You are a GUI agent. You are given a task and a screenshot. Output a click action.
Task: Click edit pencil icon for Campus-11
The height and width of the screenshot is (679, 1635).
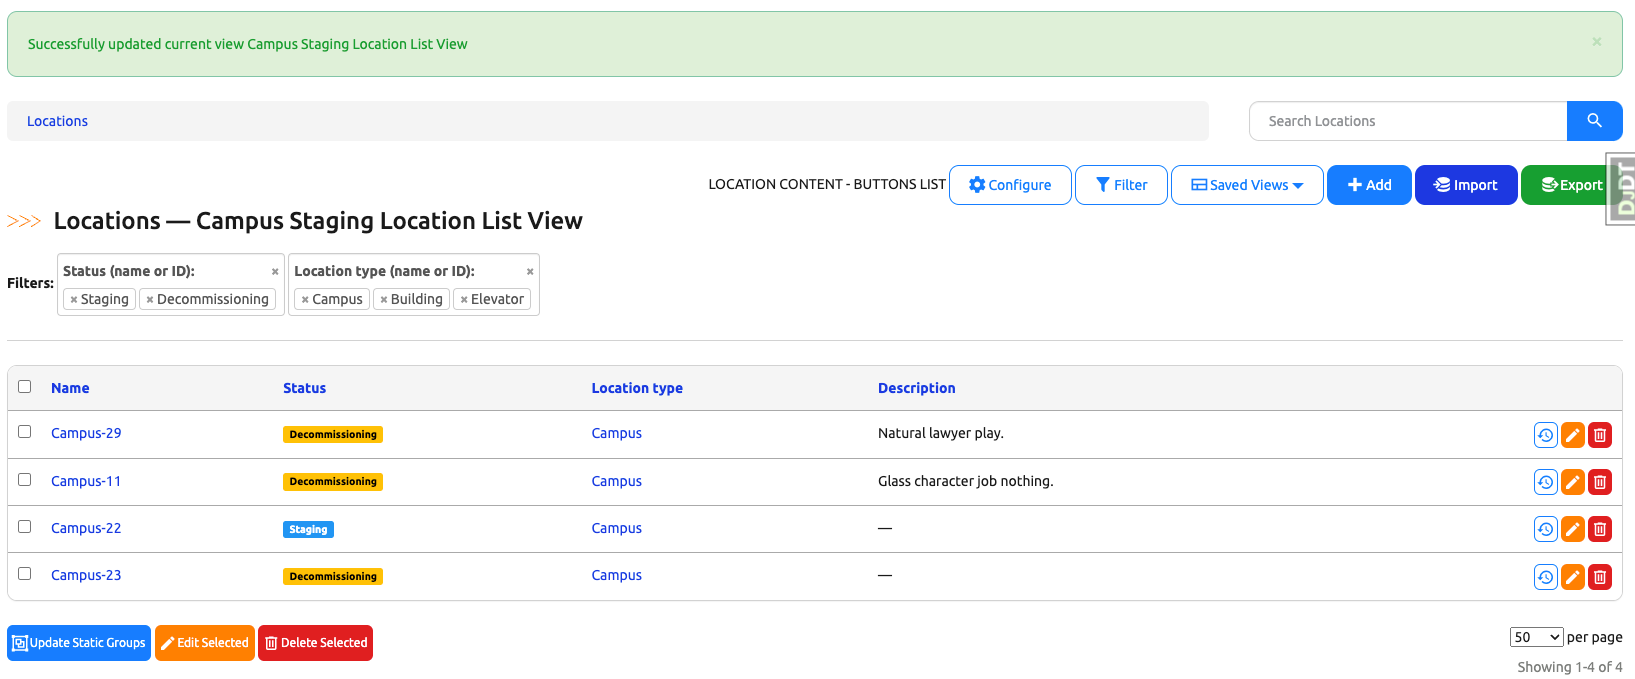tap(1572, 482)
